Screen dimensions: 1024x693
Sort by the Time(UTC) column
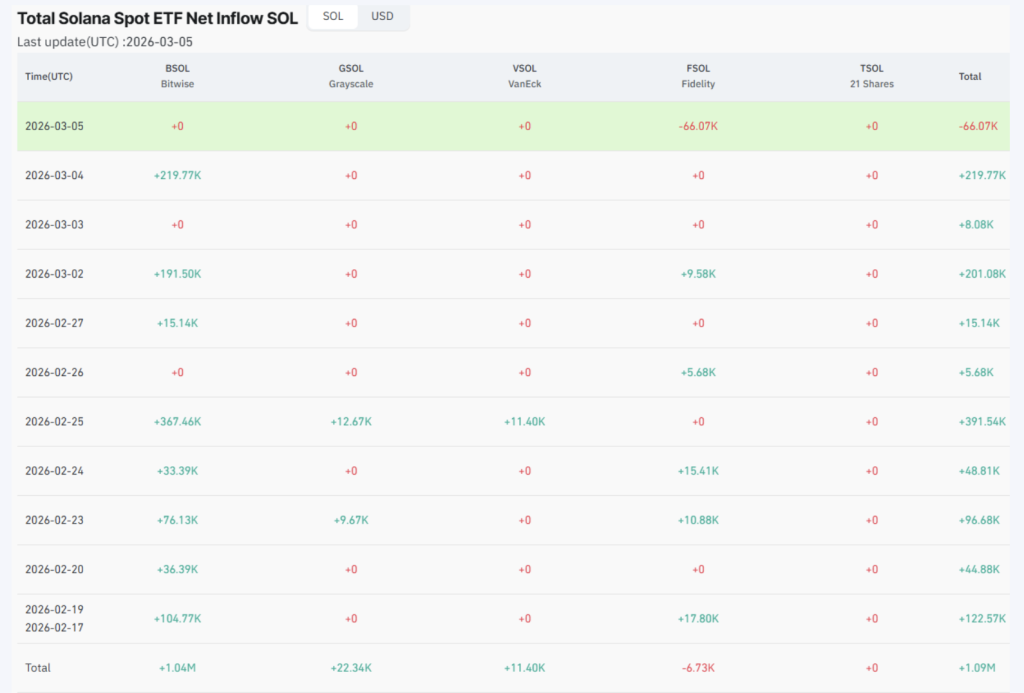[51, 76]
